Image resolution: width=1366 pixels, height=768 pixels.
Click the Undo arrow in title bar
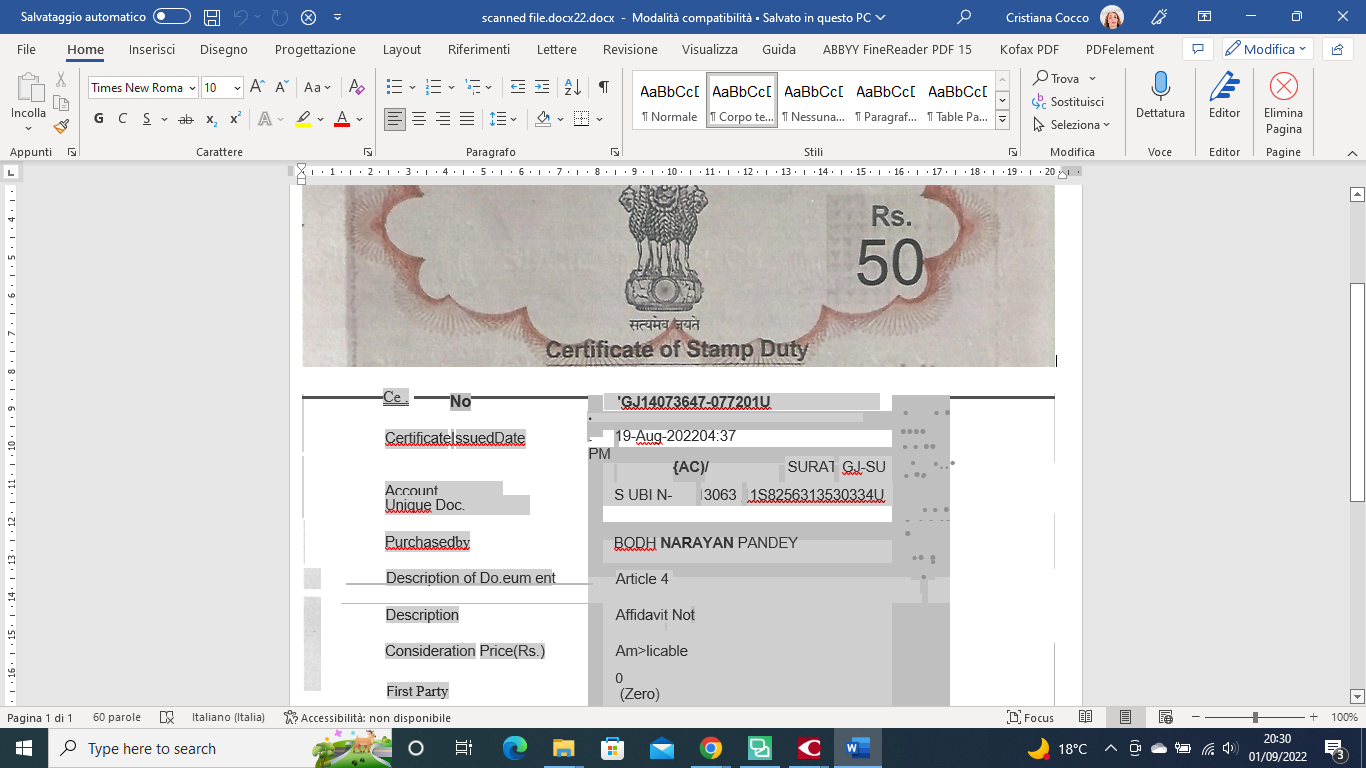coord(240,17)
